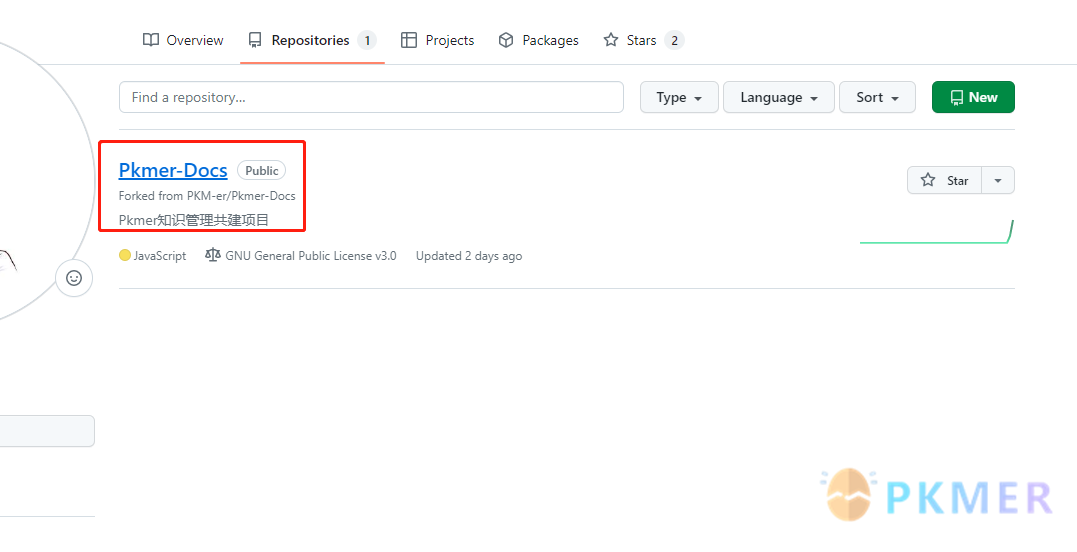Open the Projects tab

pyautogui.click(x=438, y=41)
